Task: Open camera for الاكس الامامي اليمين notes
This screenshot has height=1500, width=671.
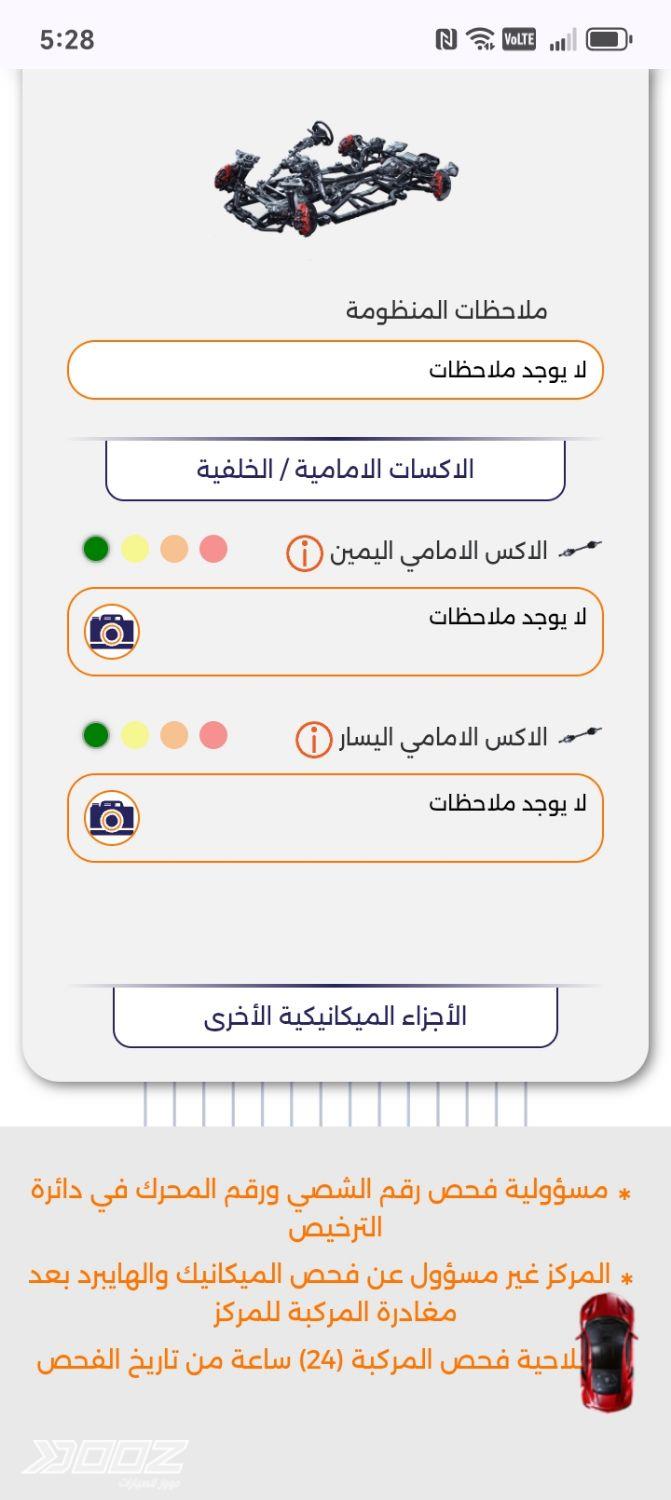Action: pos(112,631)
